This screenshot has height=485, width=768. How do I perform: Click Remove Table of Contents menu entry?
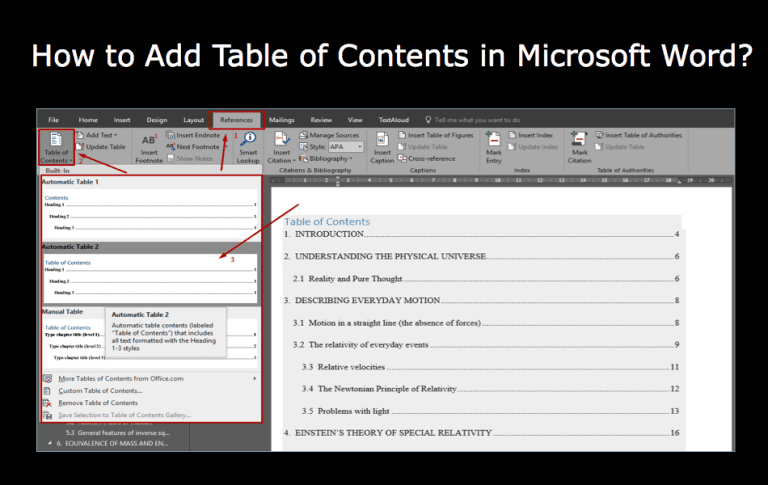(x=98, y=403)
